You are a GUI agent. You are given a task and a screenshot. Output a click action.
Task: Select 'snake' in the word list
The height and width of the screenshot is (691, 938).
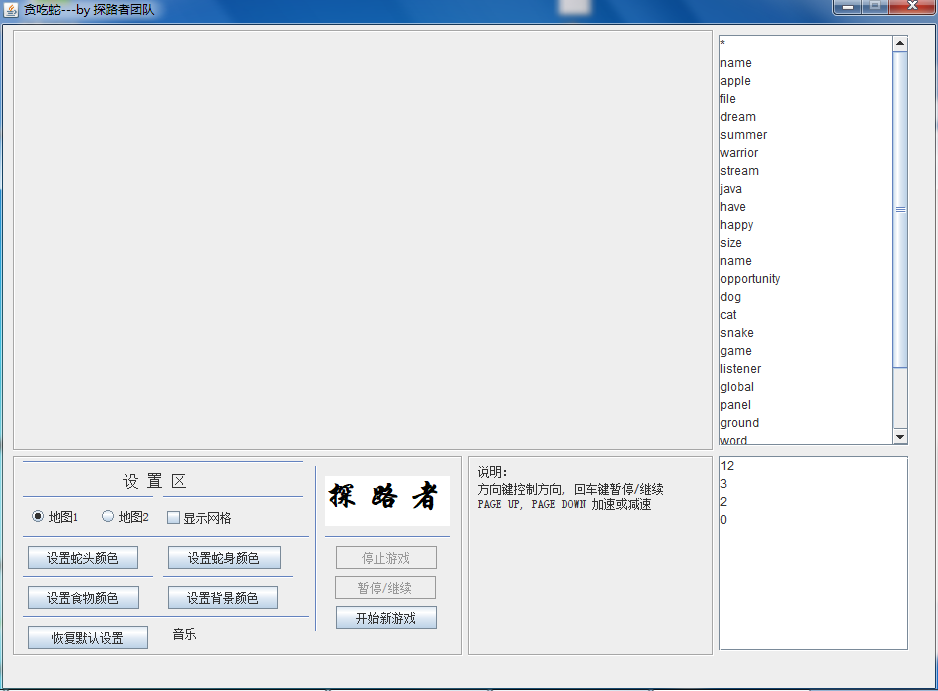736,333
